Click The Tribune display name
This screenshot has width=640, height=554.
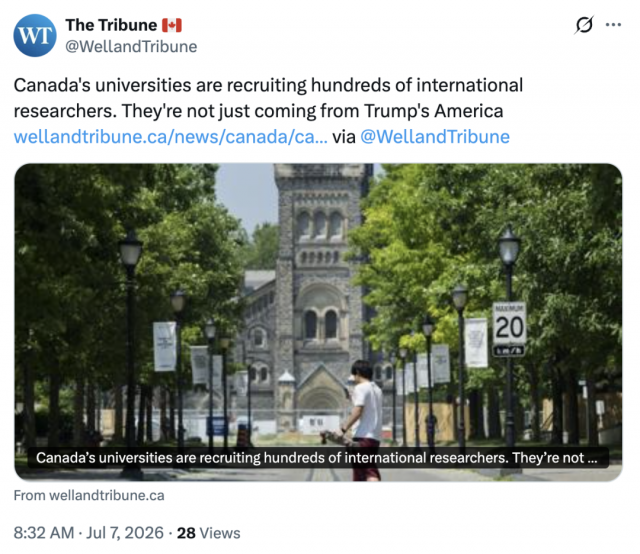coord(111,25)
